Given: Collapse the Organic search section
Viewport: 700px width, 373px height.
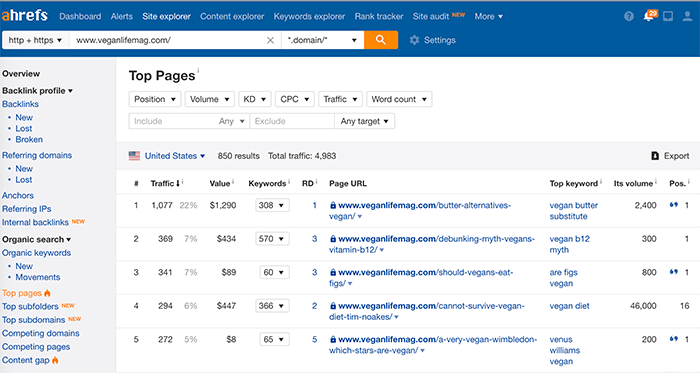Looking at the screenshot, I should [37, 239].
